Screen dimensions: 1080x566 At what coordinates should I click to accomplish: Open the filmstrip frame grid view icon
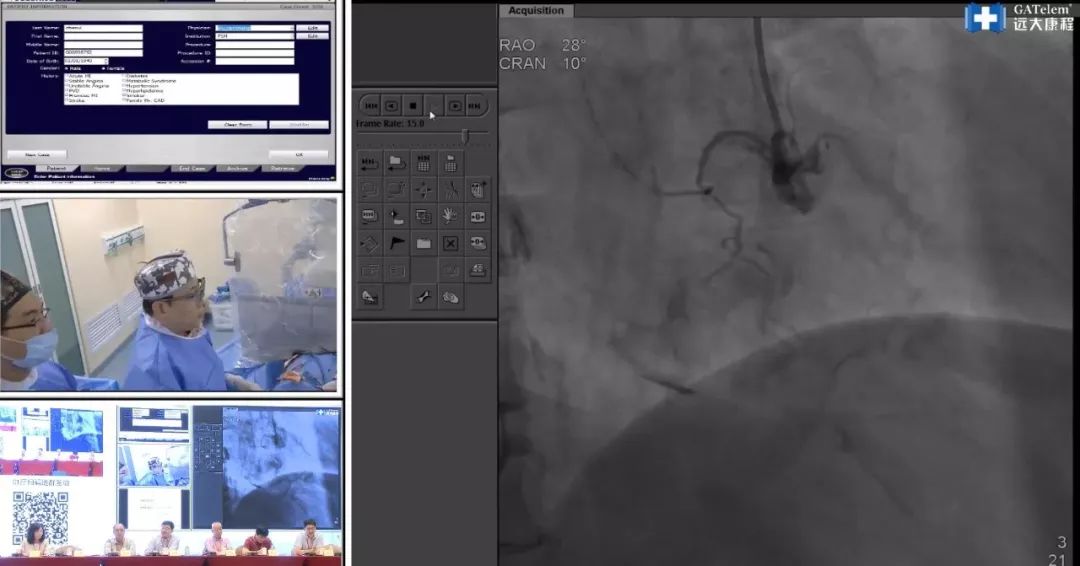424,163
